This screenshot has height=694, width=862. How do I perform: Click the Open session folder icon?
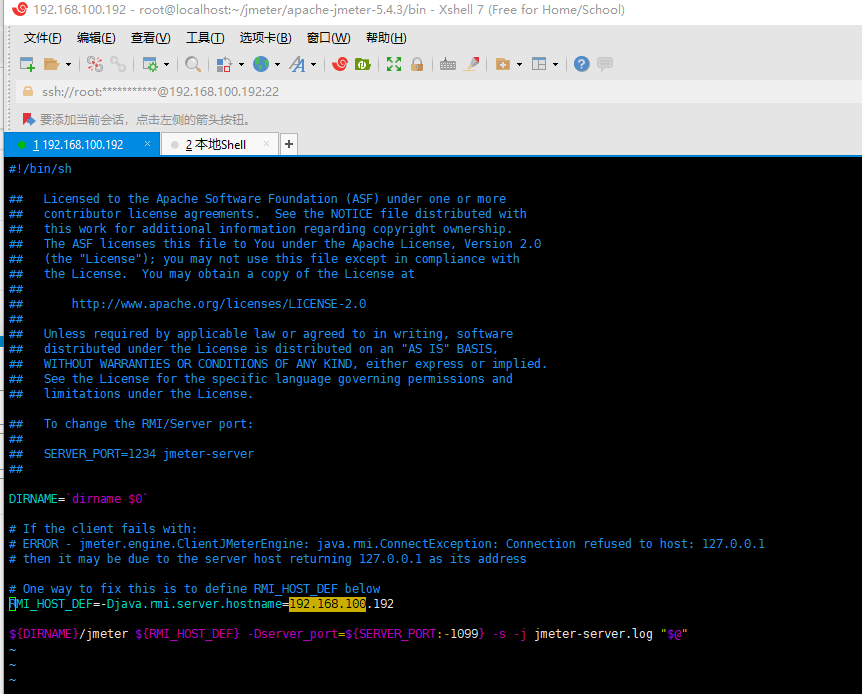coord(52,64)
